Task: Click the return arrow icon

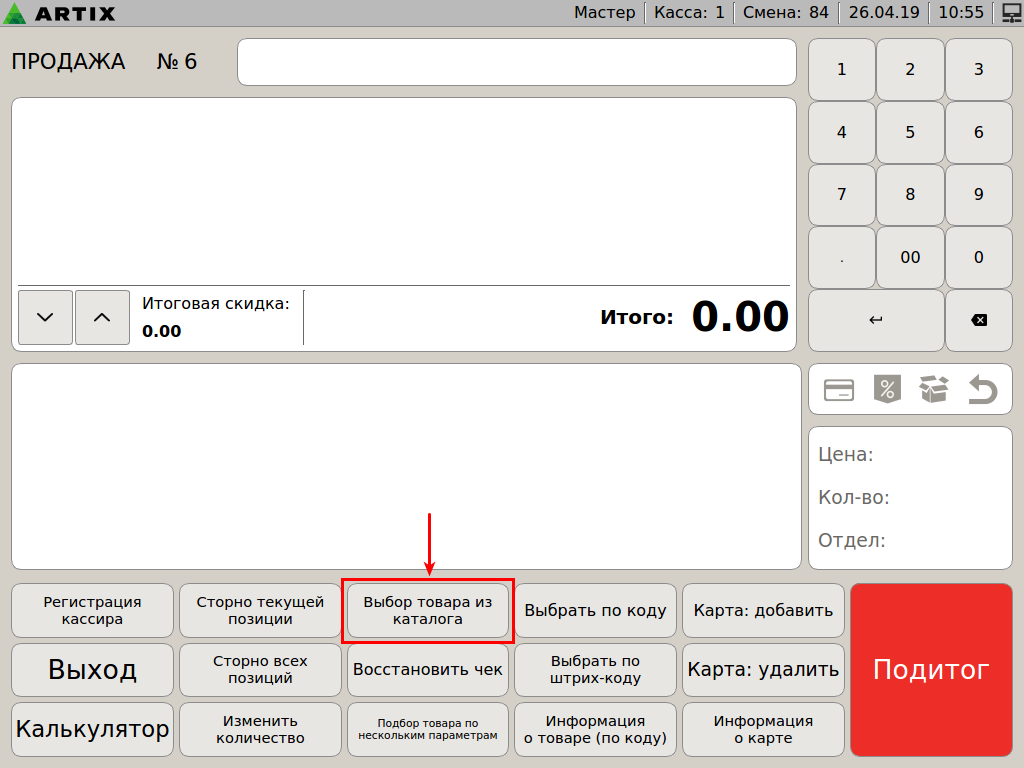Action: pyautogui.click(x=982, y=390)
